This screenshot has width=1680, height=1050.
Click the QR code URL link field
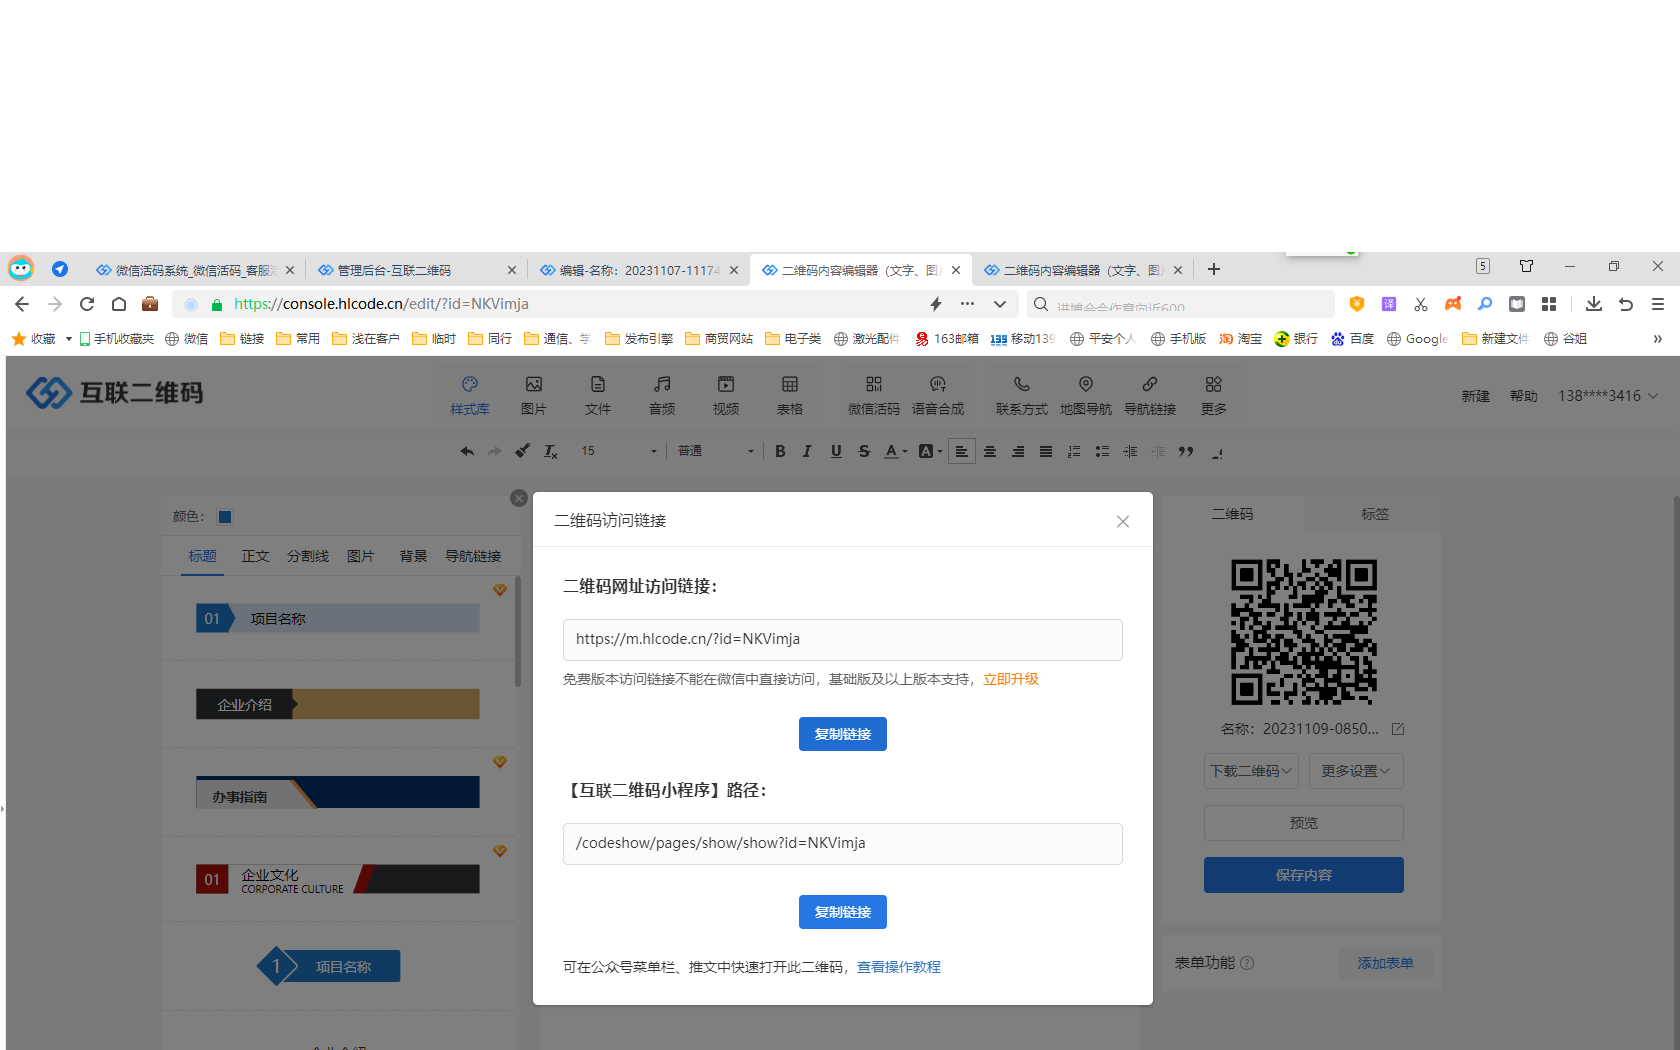coord(842,639)
